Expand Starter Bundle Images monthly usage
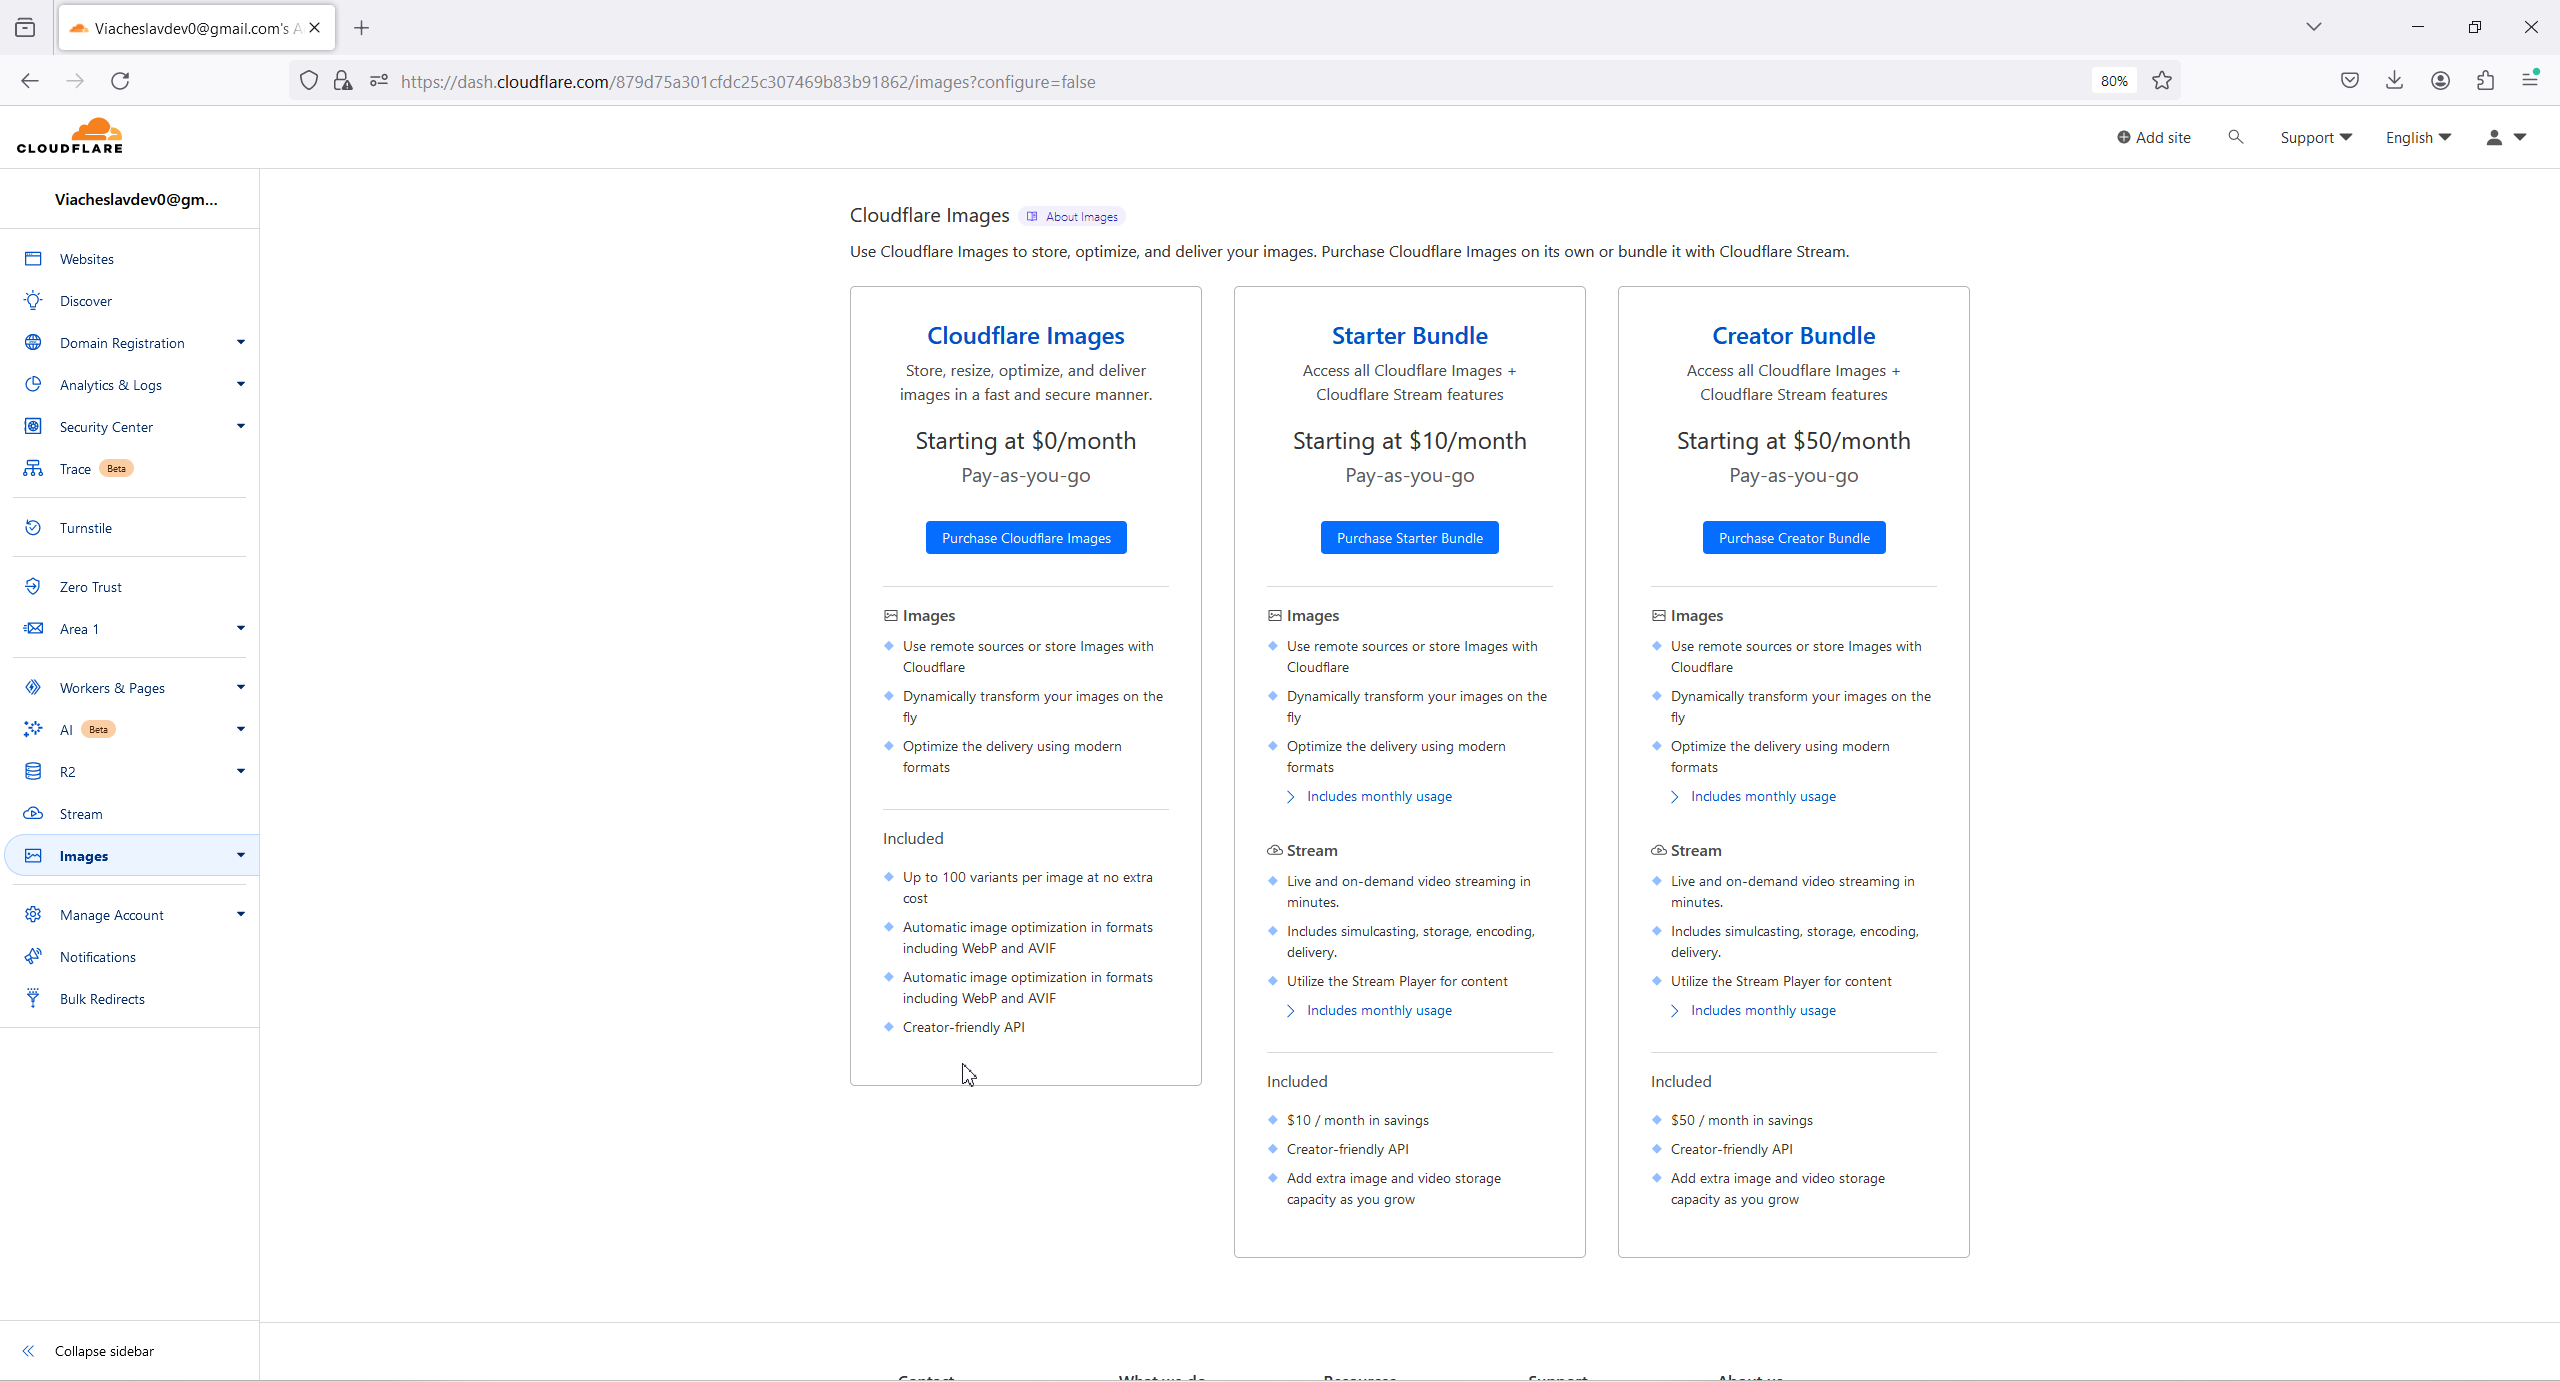The width and height of the screenshot is (2560, 1382). [1378, 797]
